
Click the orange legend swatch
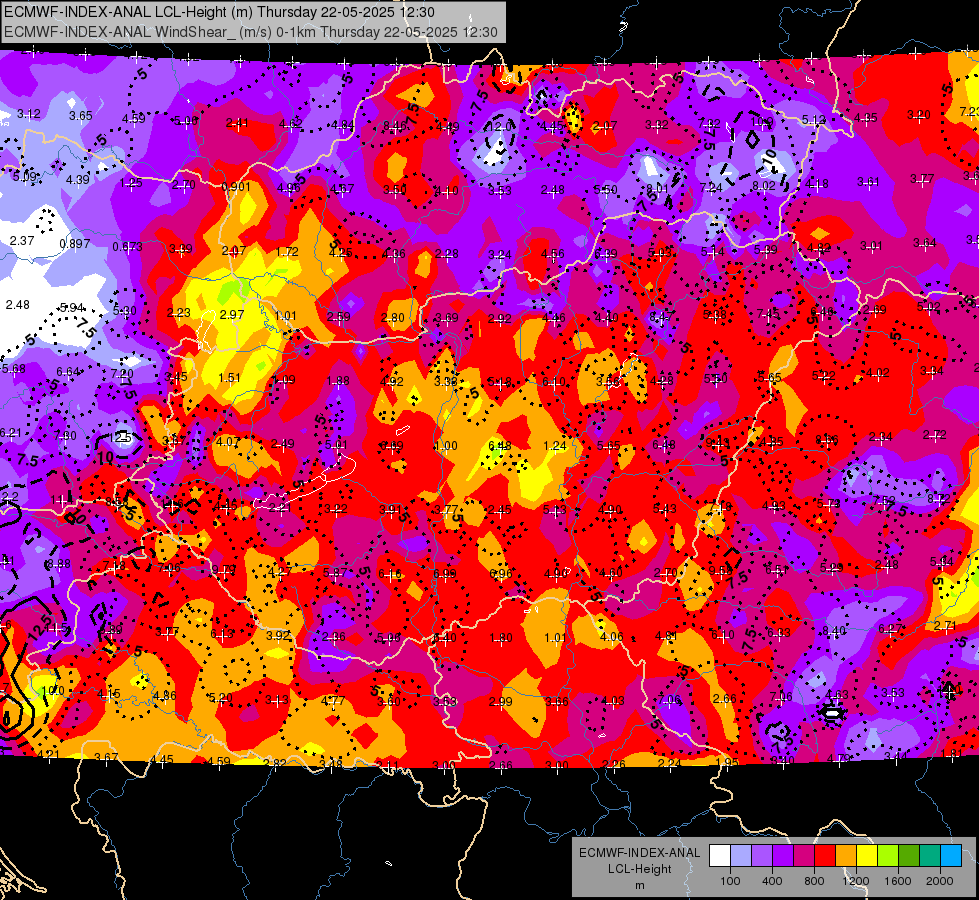pyautogui.click(x=846, y=856)
